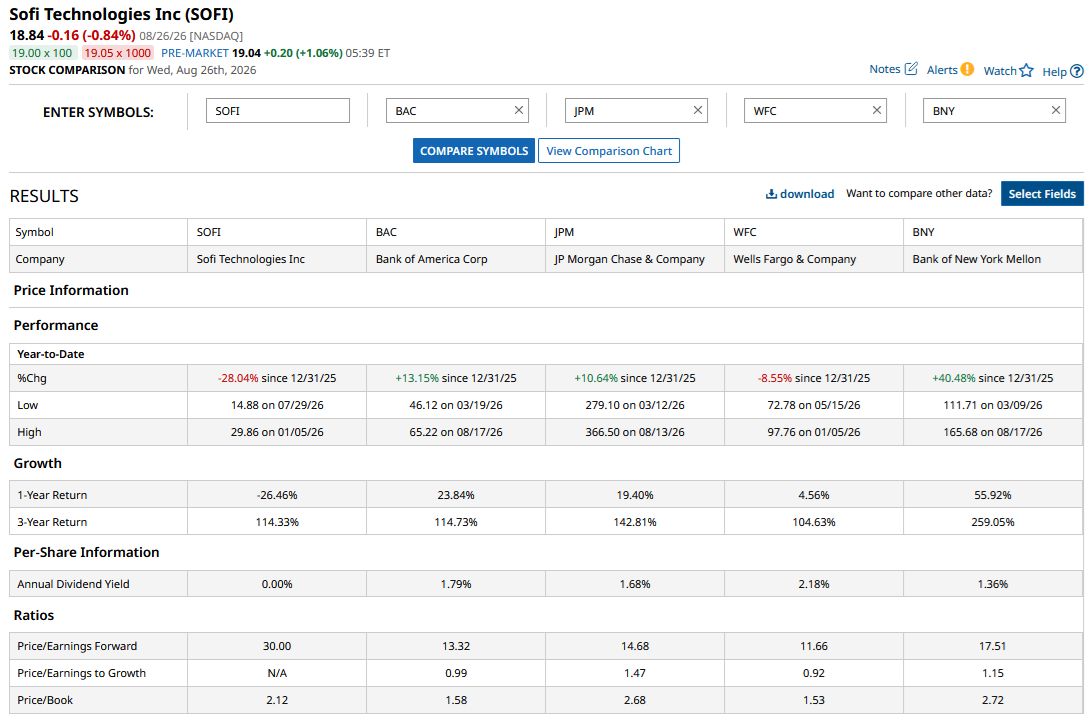
Task: Click the +13.15% year-to-date change value
Action: tap(417, 378)
